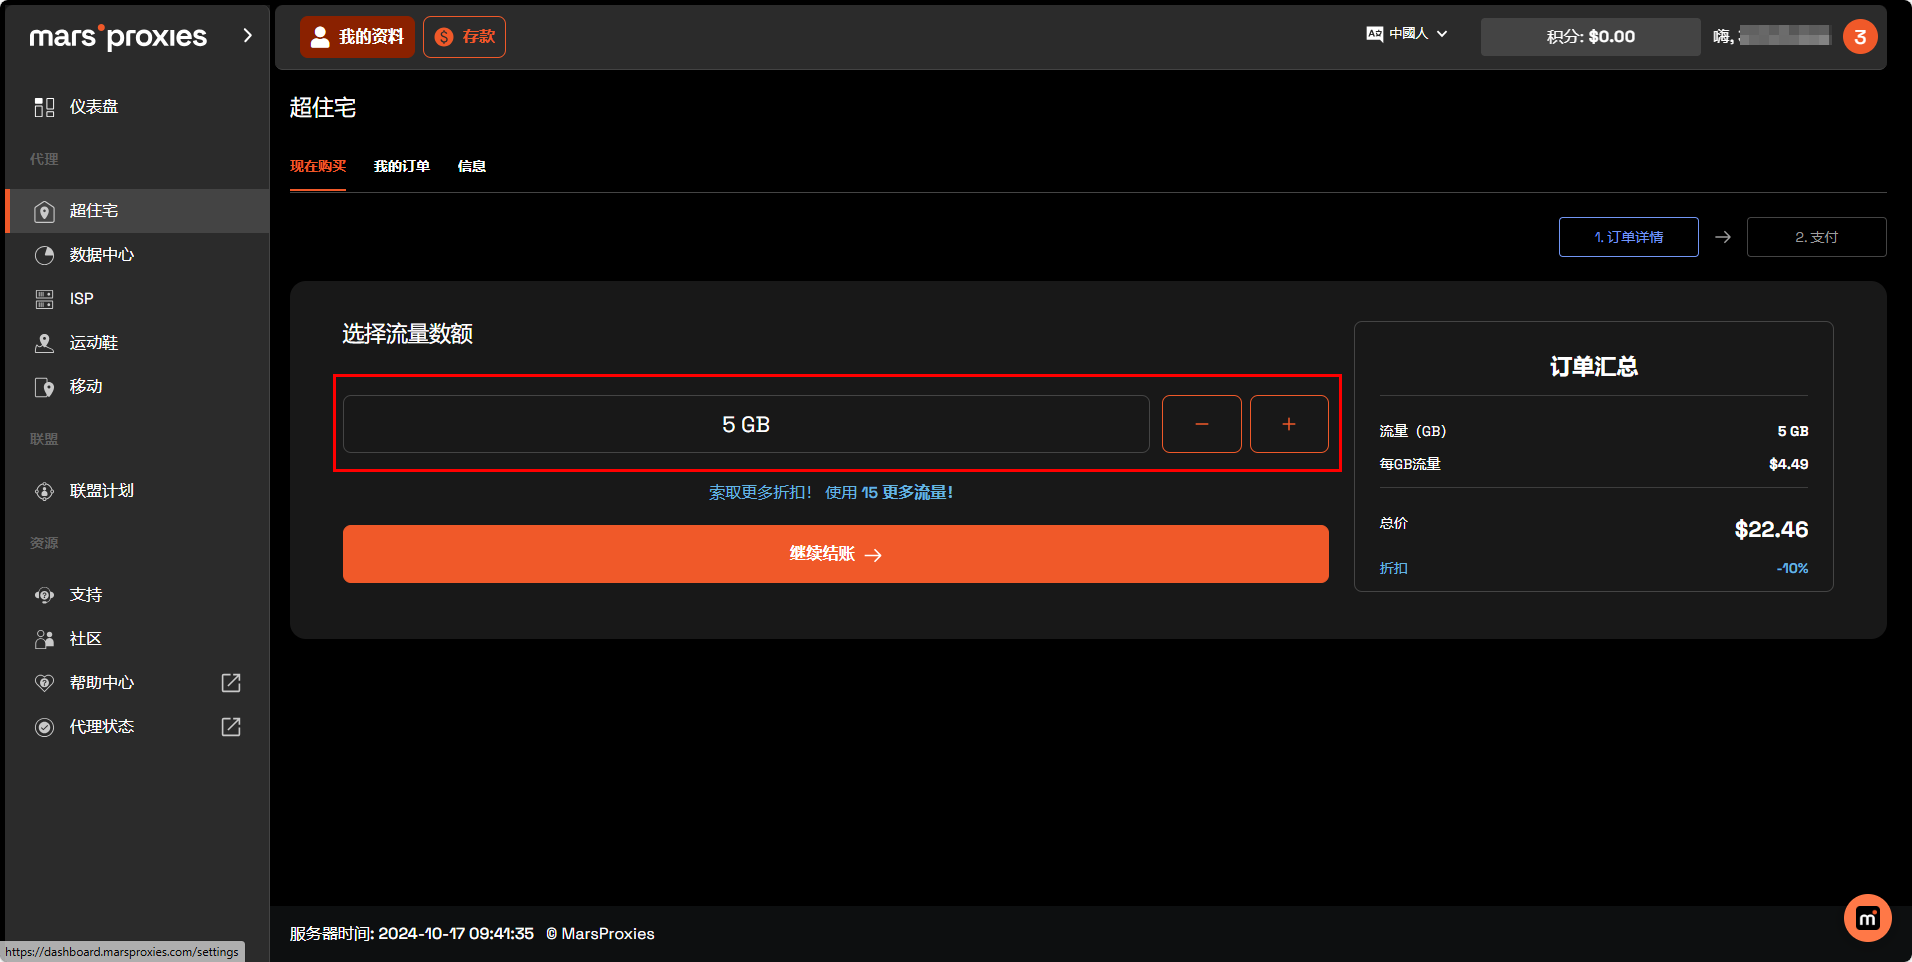Collapse the sidebar with chevron arrow

247,36
